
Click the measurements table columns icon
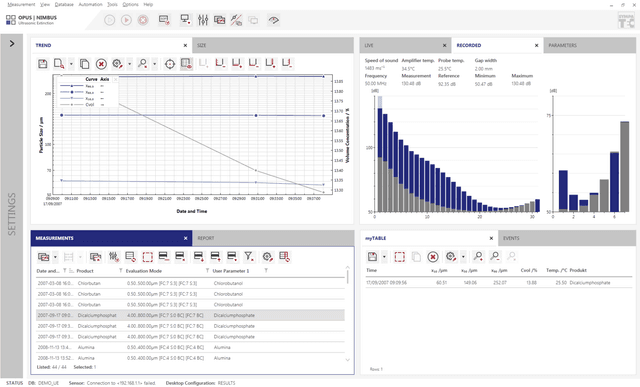[284, 256]
